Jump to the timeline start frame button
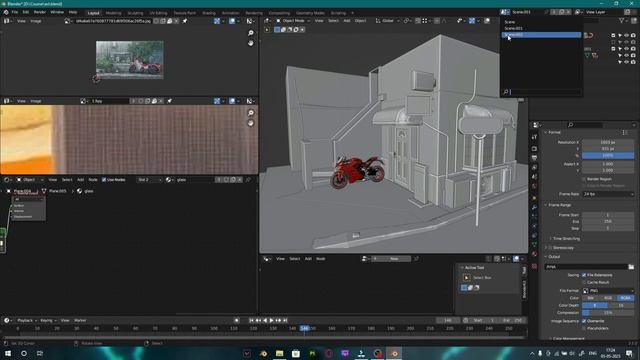Viewport: 640px width, 360px height. coord(251,321)
